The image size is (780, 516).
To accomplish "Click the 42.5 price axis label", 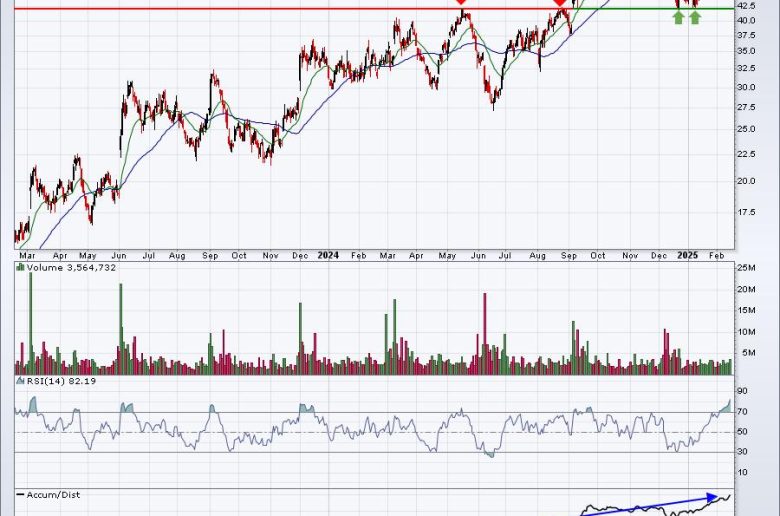I will [x=747, y=5].
